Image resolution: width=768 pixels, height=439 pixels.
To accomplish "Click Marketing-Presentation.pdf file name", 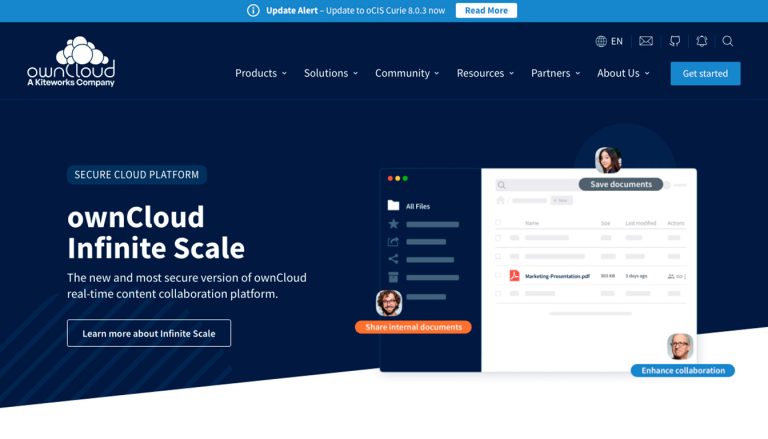I will pos(557,276).
